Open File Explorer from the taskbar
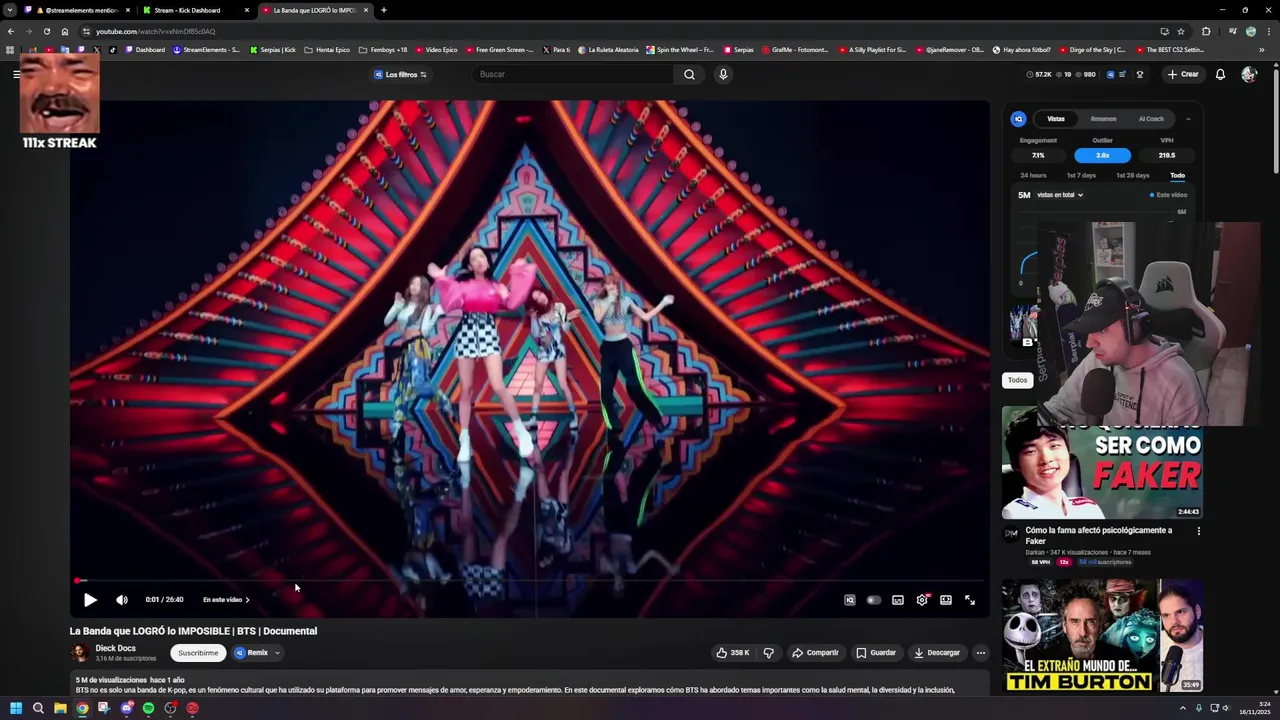Image resolution: width=1280 pixels, height=720 pixels. pyautogui.click(x=60, y=708)
